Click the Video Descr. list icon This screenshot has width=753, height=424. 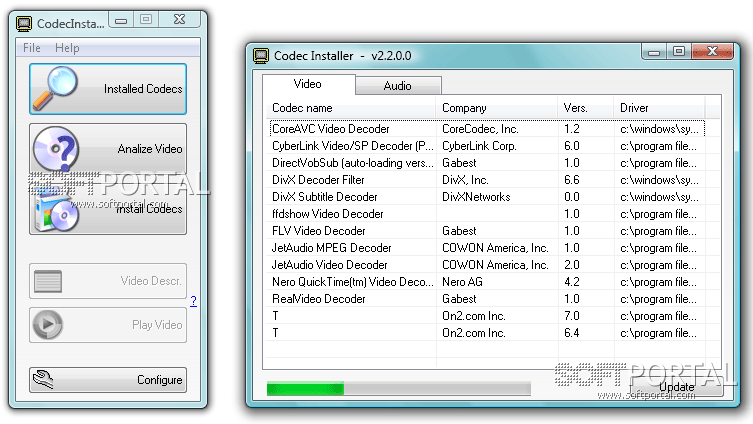coord(48,281)
